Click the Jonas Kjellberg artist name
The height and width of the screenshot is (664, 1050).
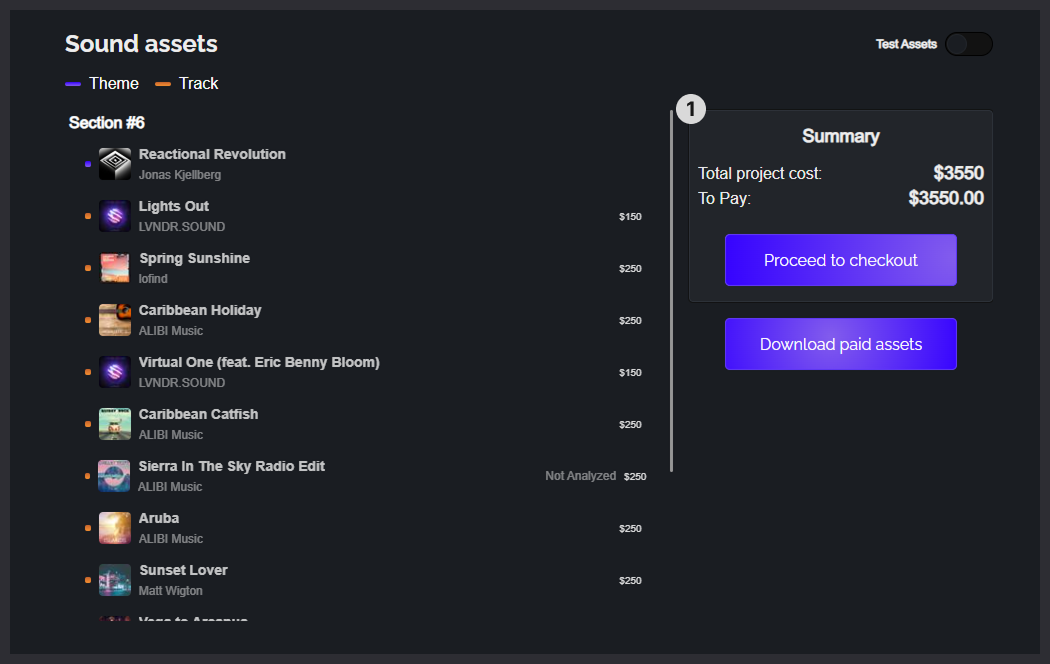pos(180,175)
